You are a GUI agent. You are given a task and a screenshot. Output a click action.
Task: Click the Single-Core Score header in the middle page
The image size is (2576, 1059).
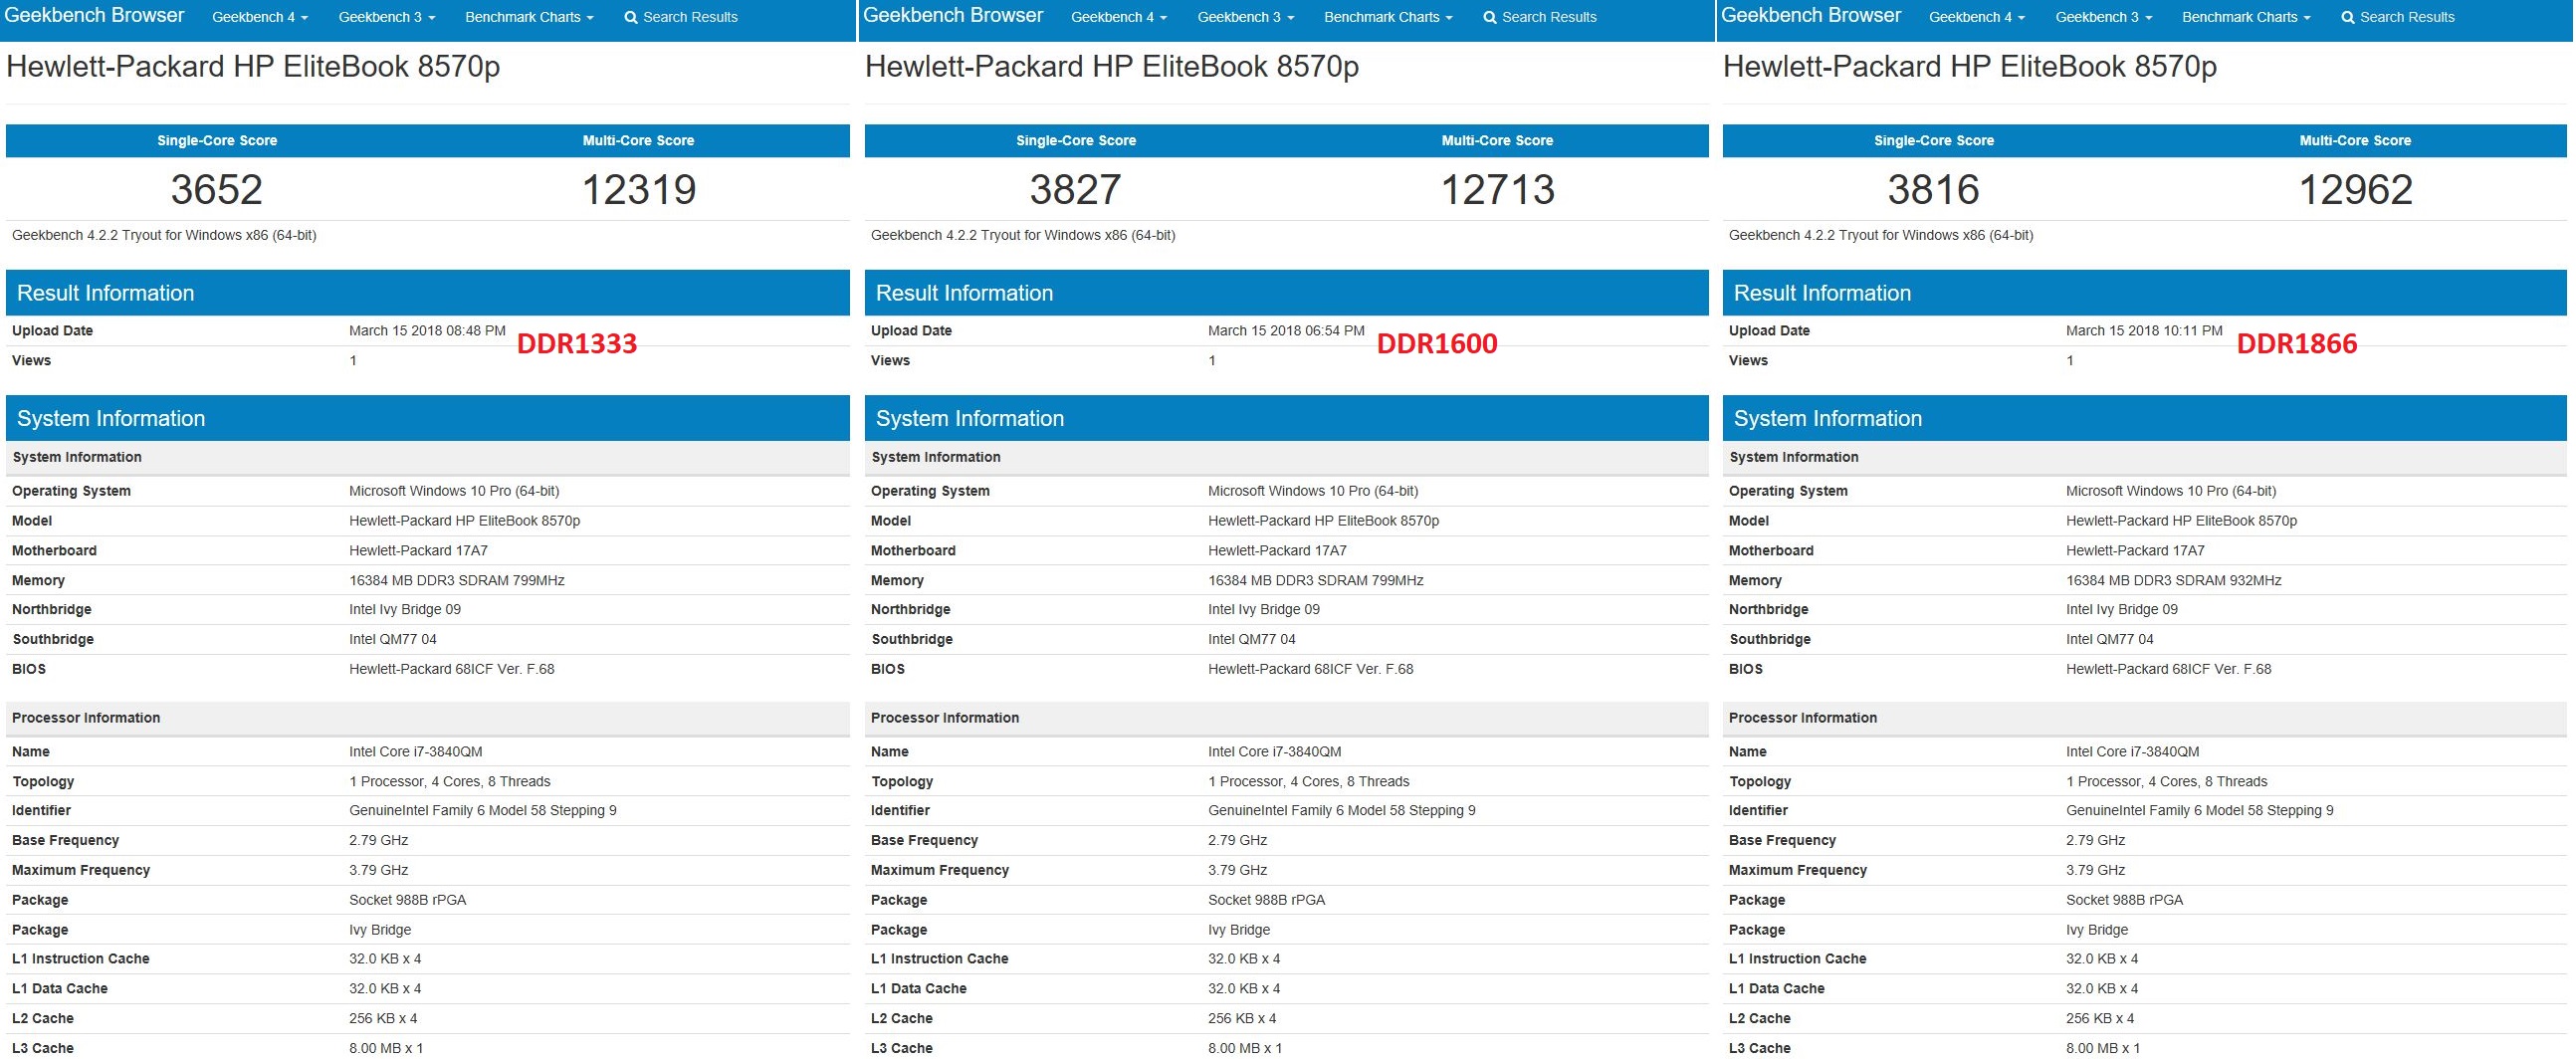tap(1076, 141)
